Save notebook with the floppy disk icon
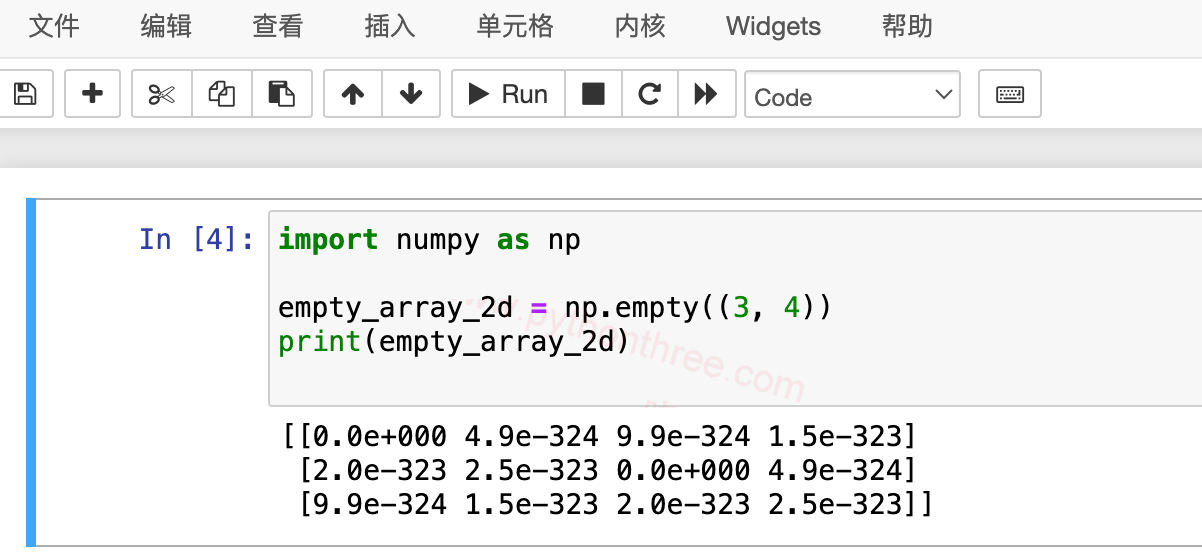 point(25,94)
